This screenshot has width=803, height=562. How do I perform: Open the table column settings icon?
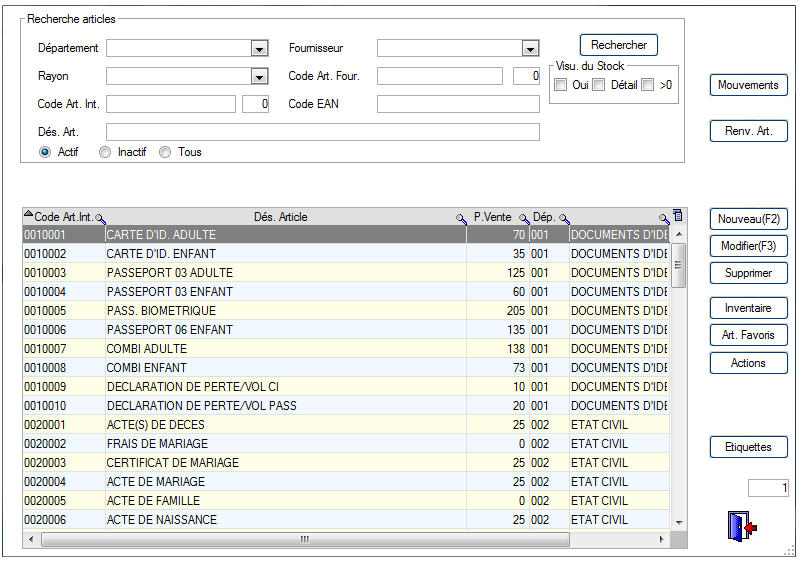(x=678, y=216)
